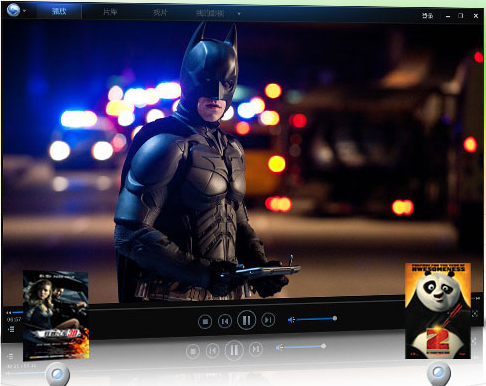Adjust the volume slider handle
This screenshot has width=486, height=386.
click(x=335, y=318)
